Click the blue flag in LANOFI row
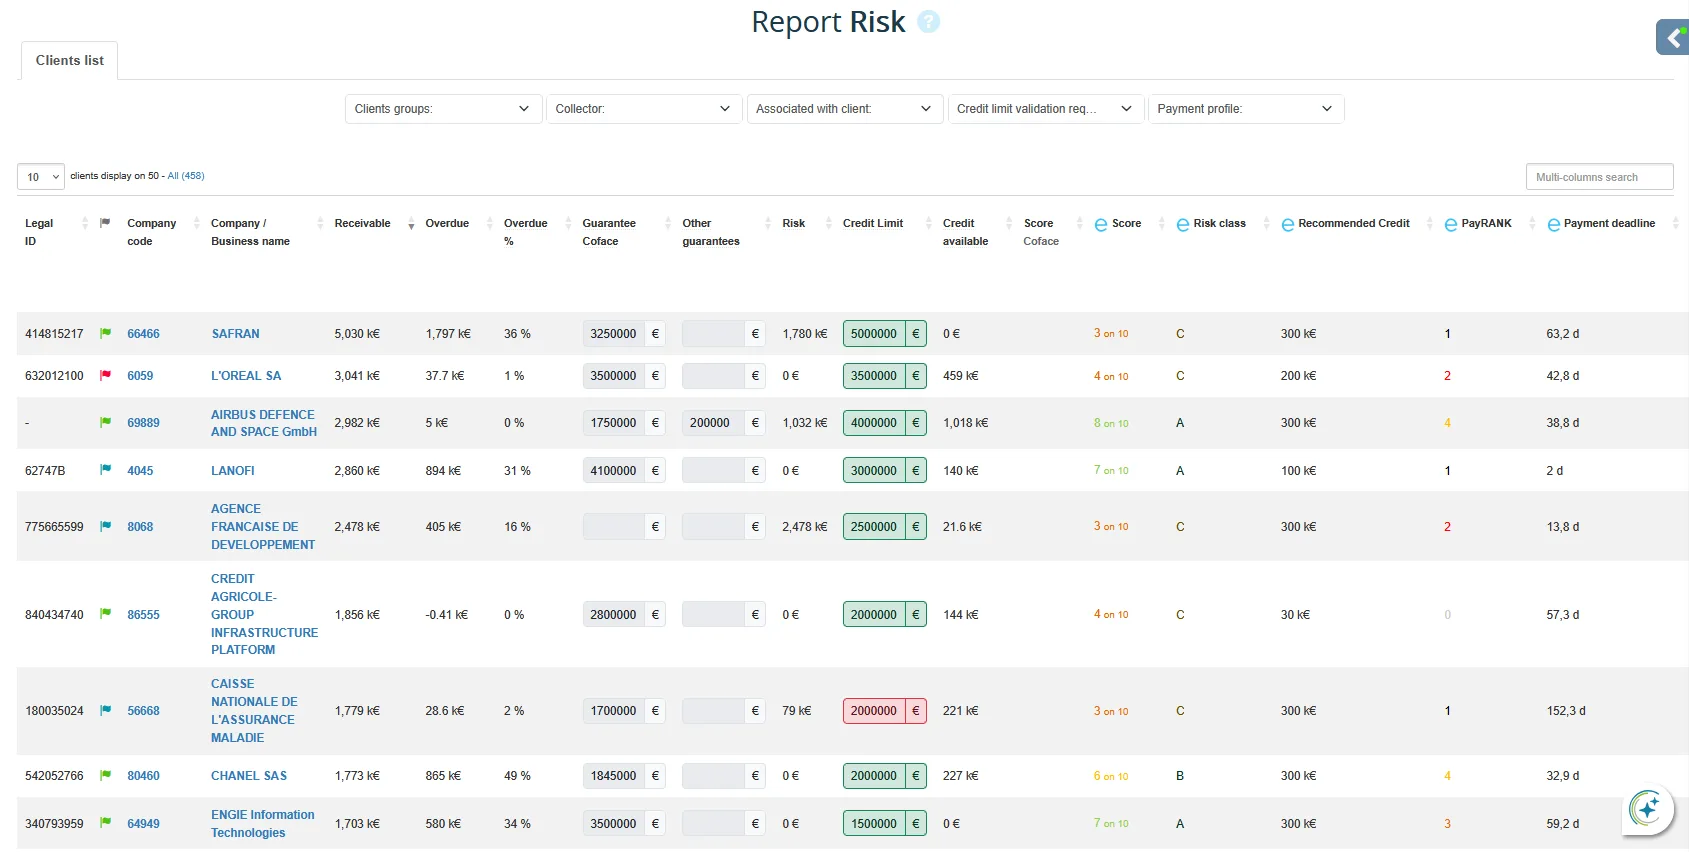The width and height of the screenshot is (1689, 852). (105, 469)
